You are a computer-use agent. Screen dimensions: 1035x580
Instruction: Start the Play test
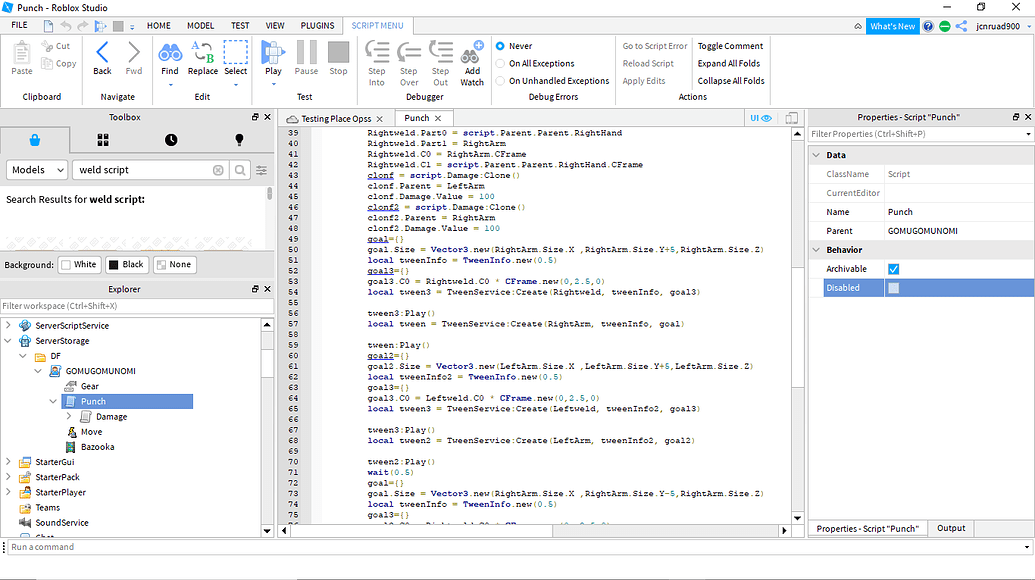click(x=273, y=52)
